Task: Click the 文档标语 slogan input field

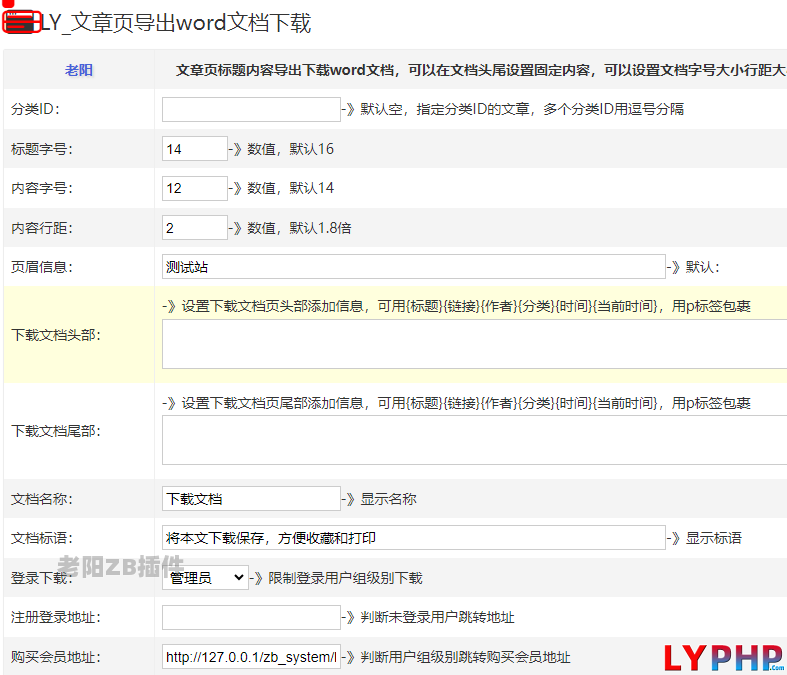Action: pos(413,538)
